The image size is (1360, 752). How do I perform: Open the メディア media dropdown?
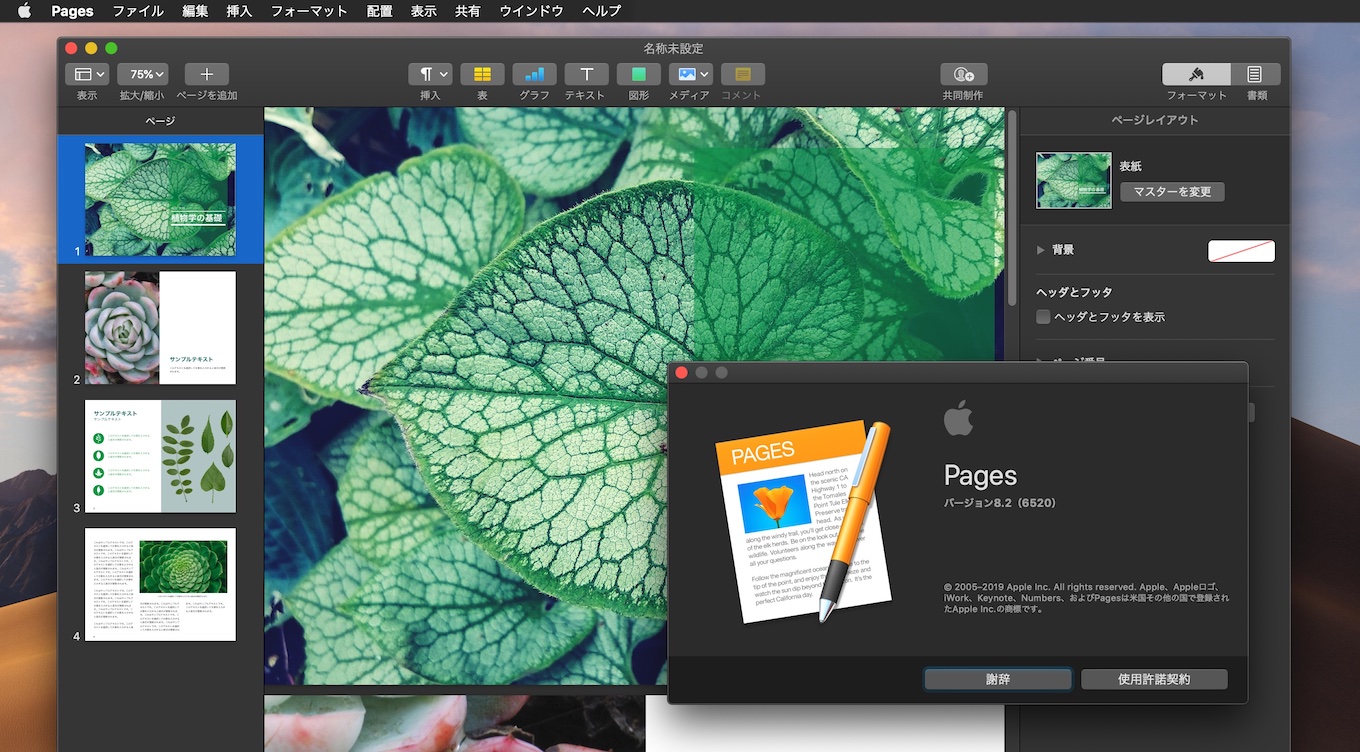coord(691,74)
